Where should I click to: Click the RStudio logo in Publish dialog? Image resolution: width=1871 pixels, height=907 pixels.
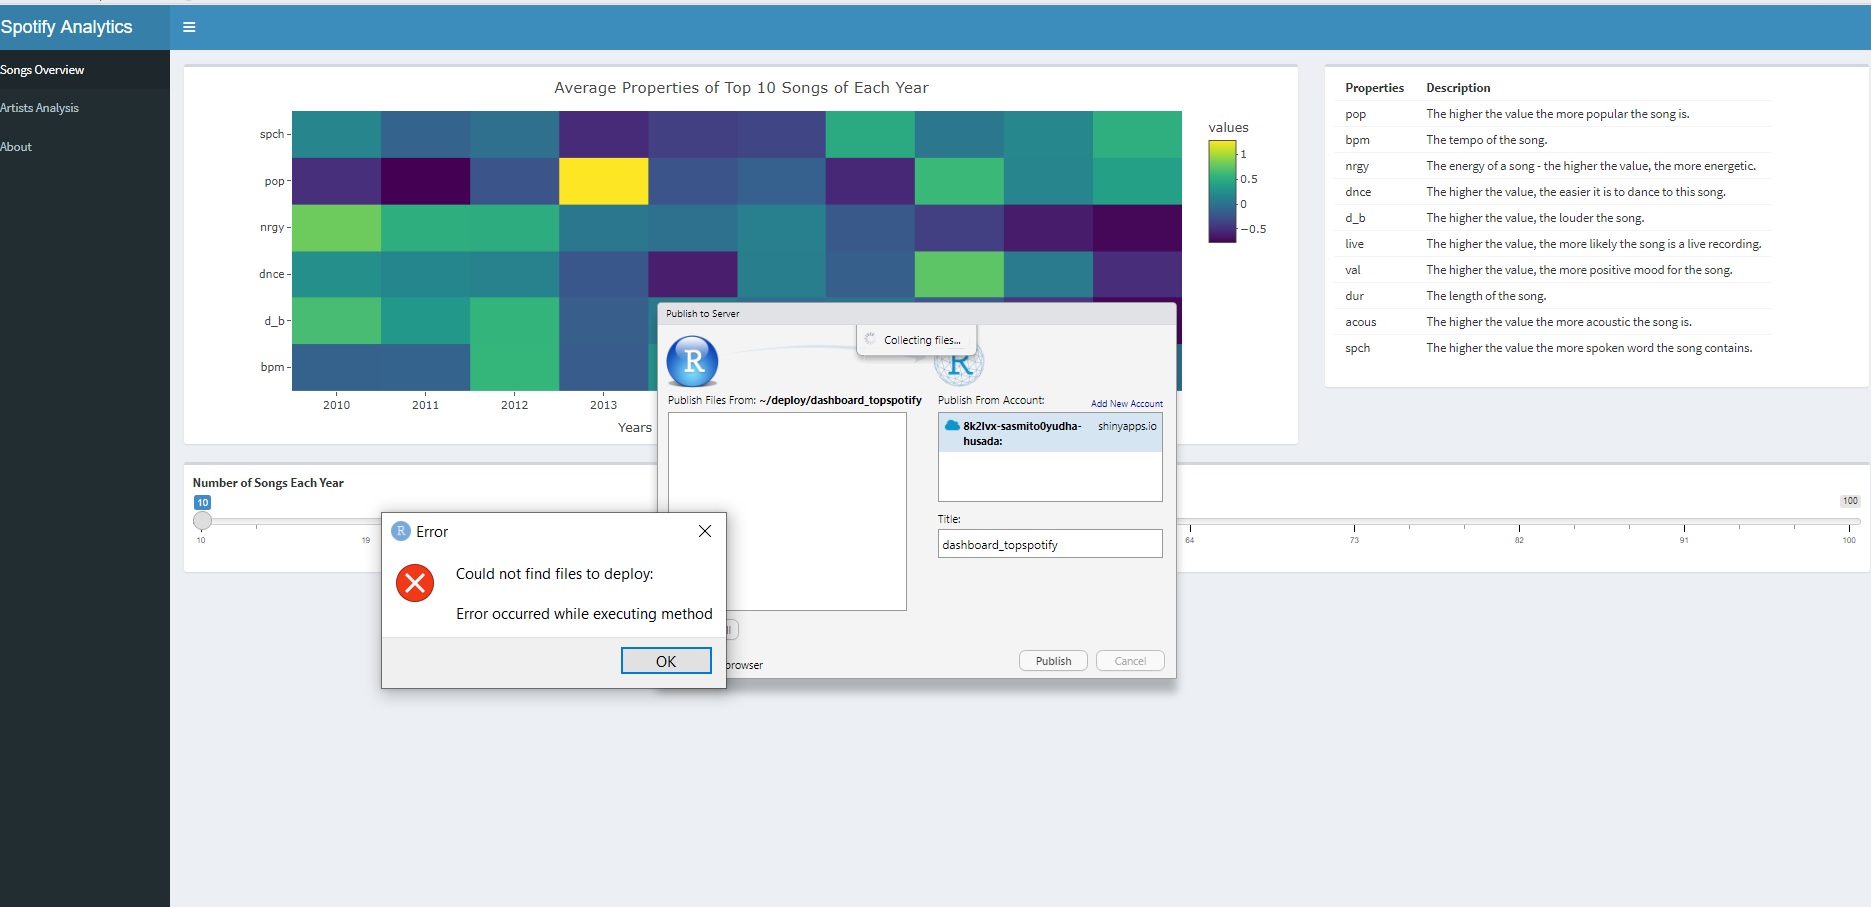(692, 362)
